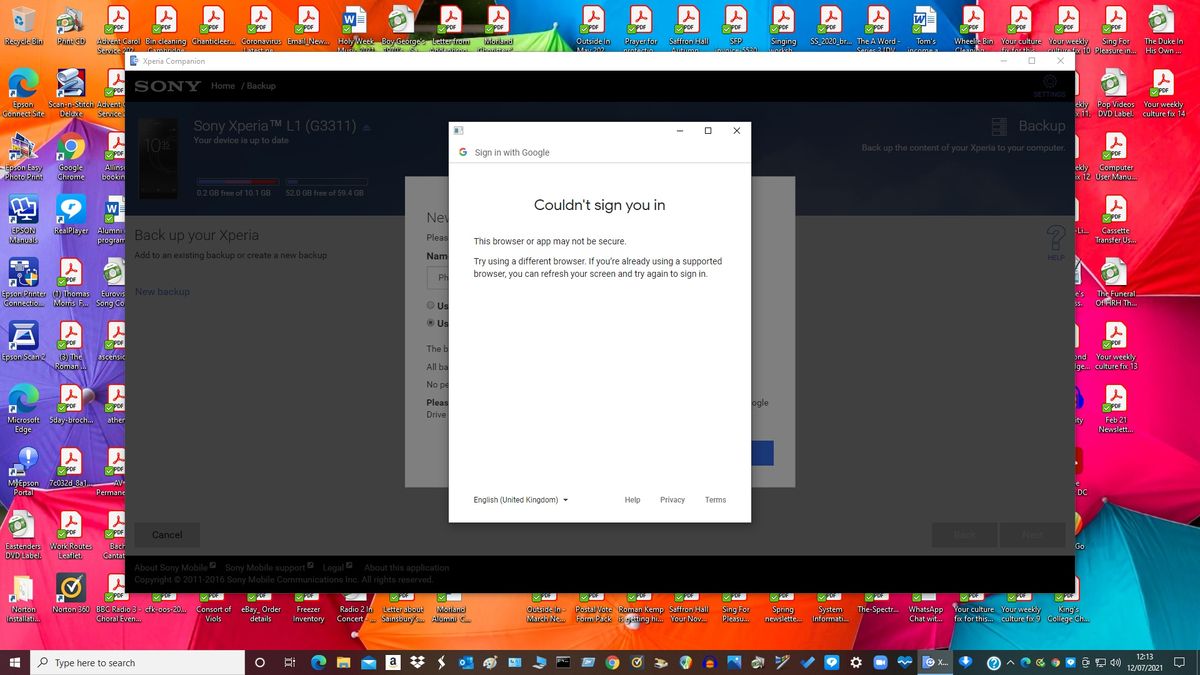The image size is (1200, 675).
Task: Select the second Use option radio button
Action: [x=431, y=323]
